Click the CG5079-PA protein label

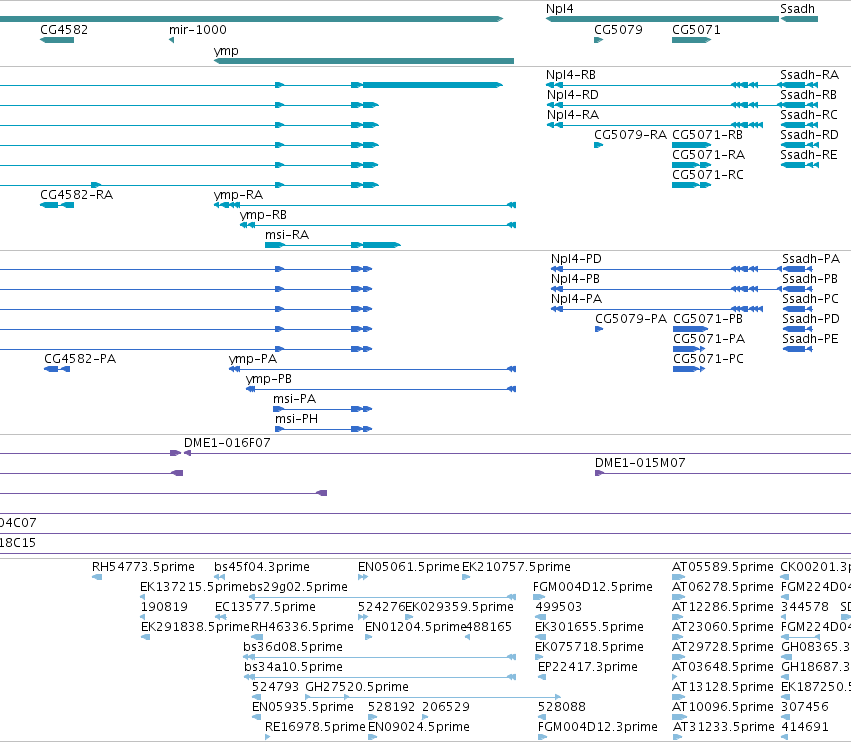[631, 319]
